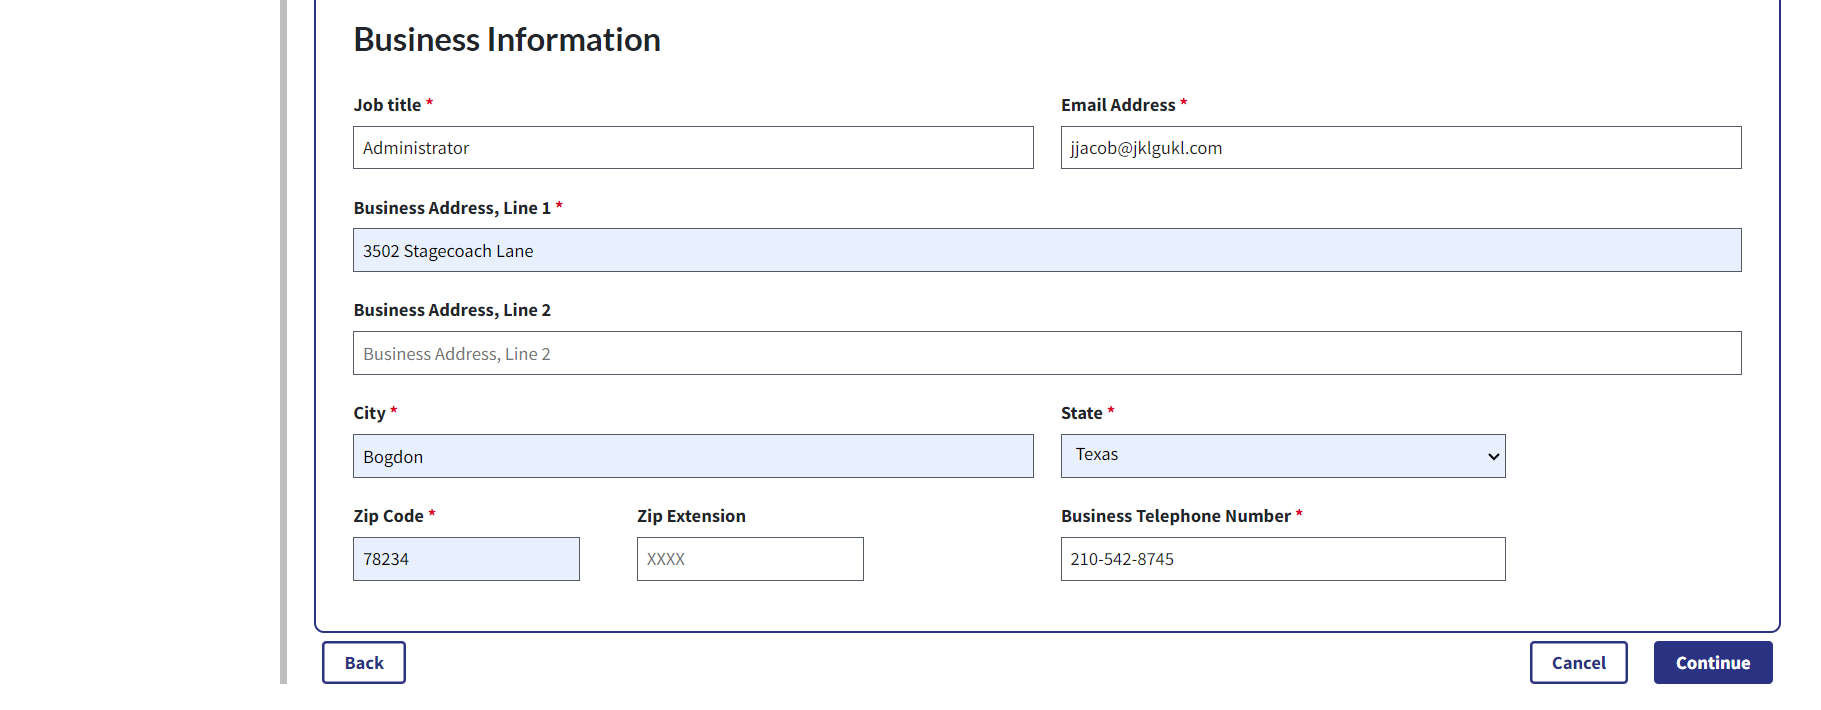Open the State dropdown showing Texas
Screen dimensions: 1821x710
coord(1282,456)
